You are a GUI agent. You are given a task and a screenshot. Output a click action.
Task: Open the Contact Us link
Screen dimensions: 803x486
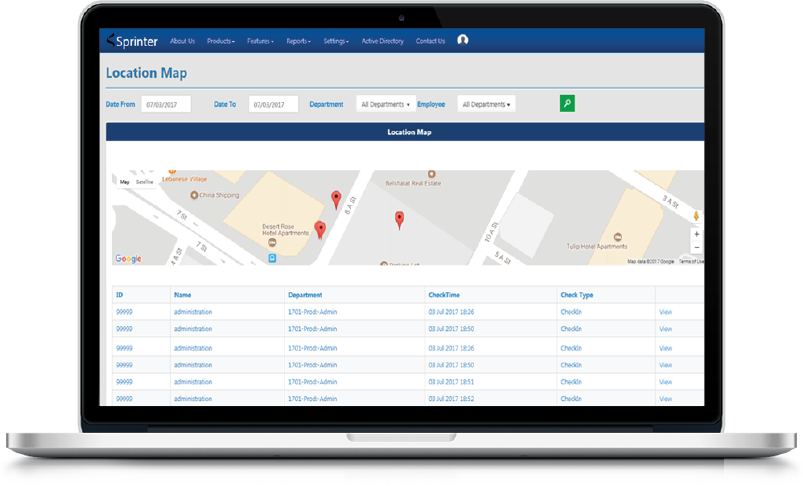click(430, 41)
